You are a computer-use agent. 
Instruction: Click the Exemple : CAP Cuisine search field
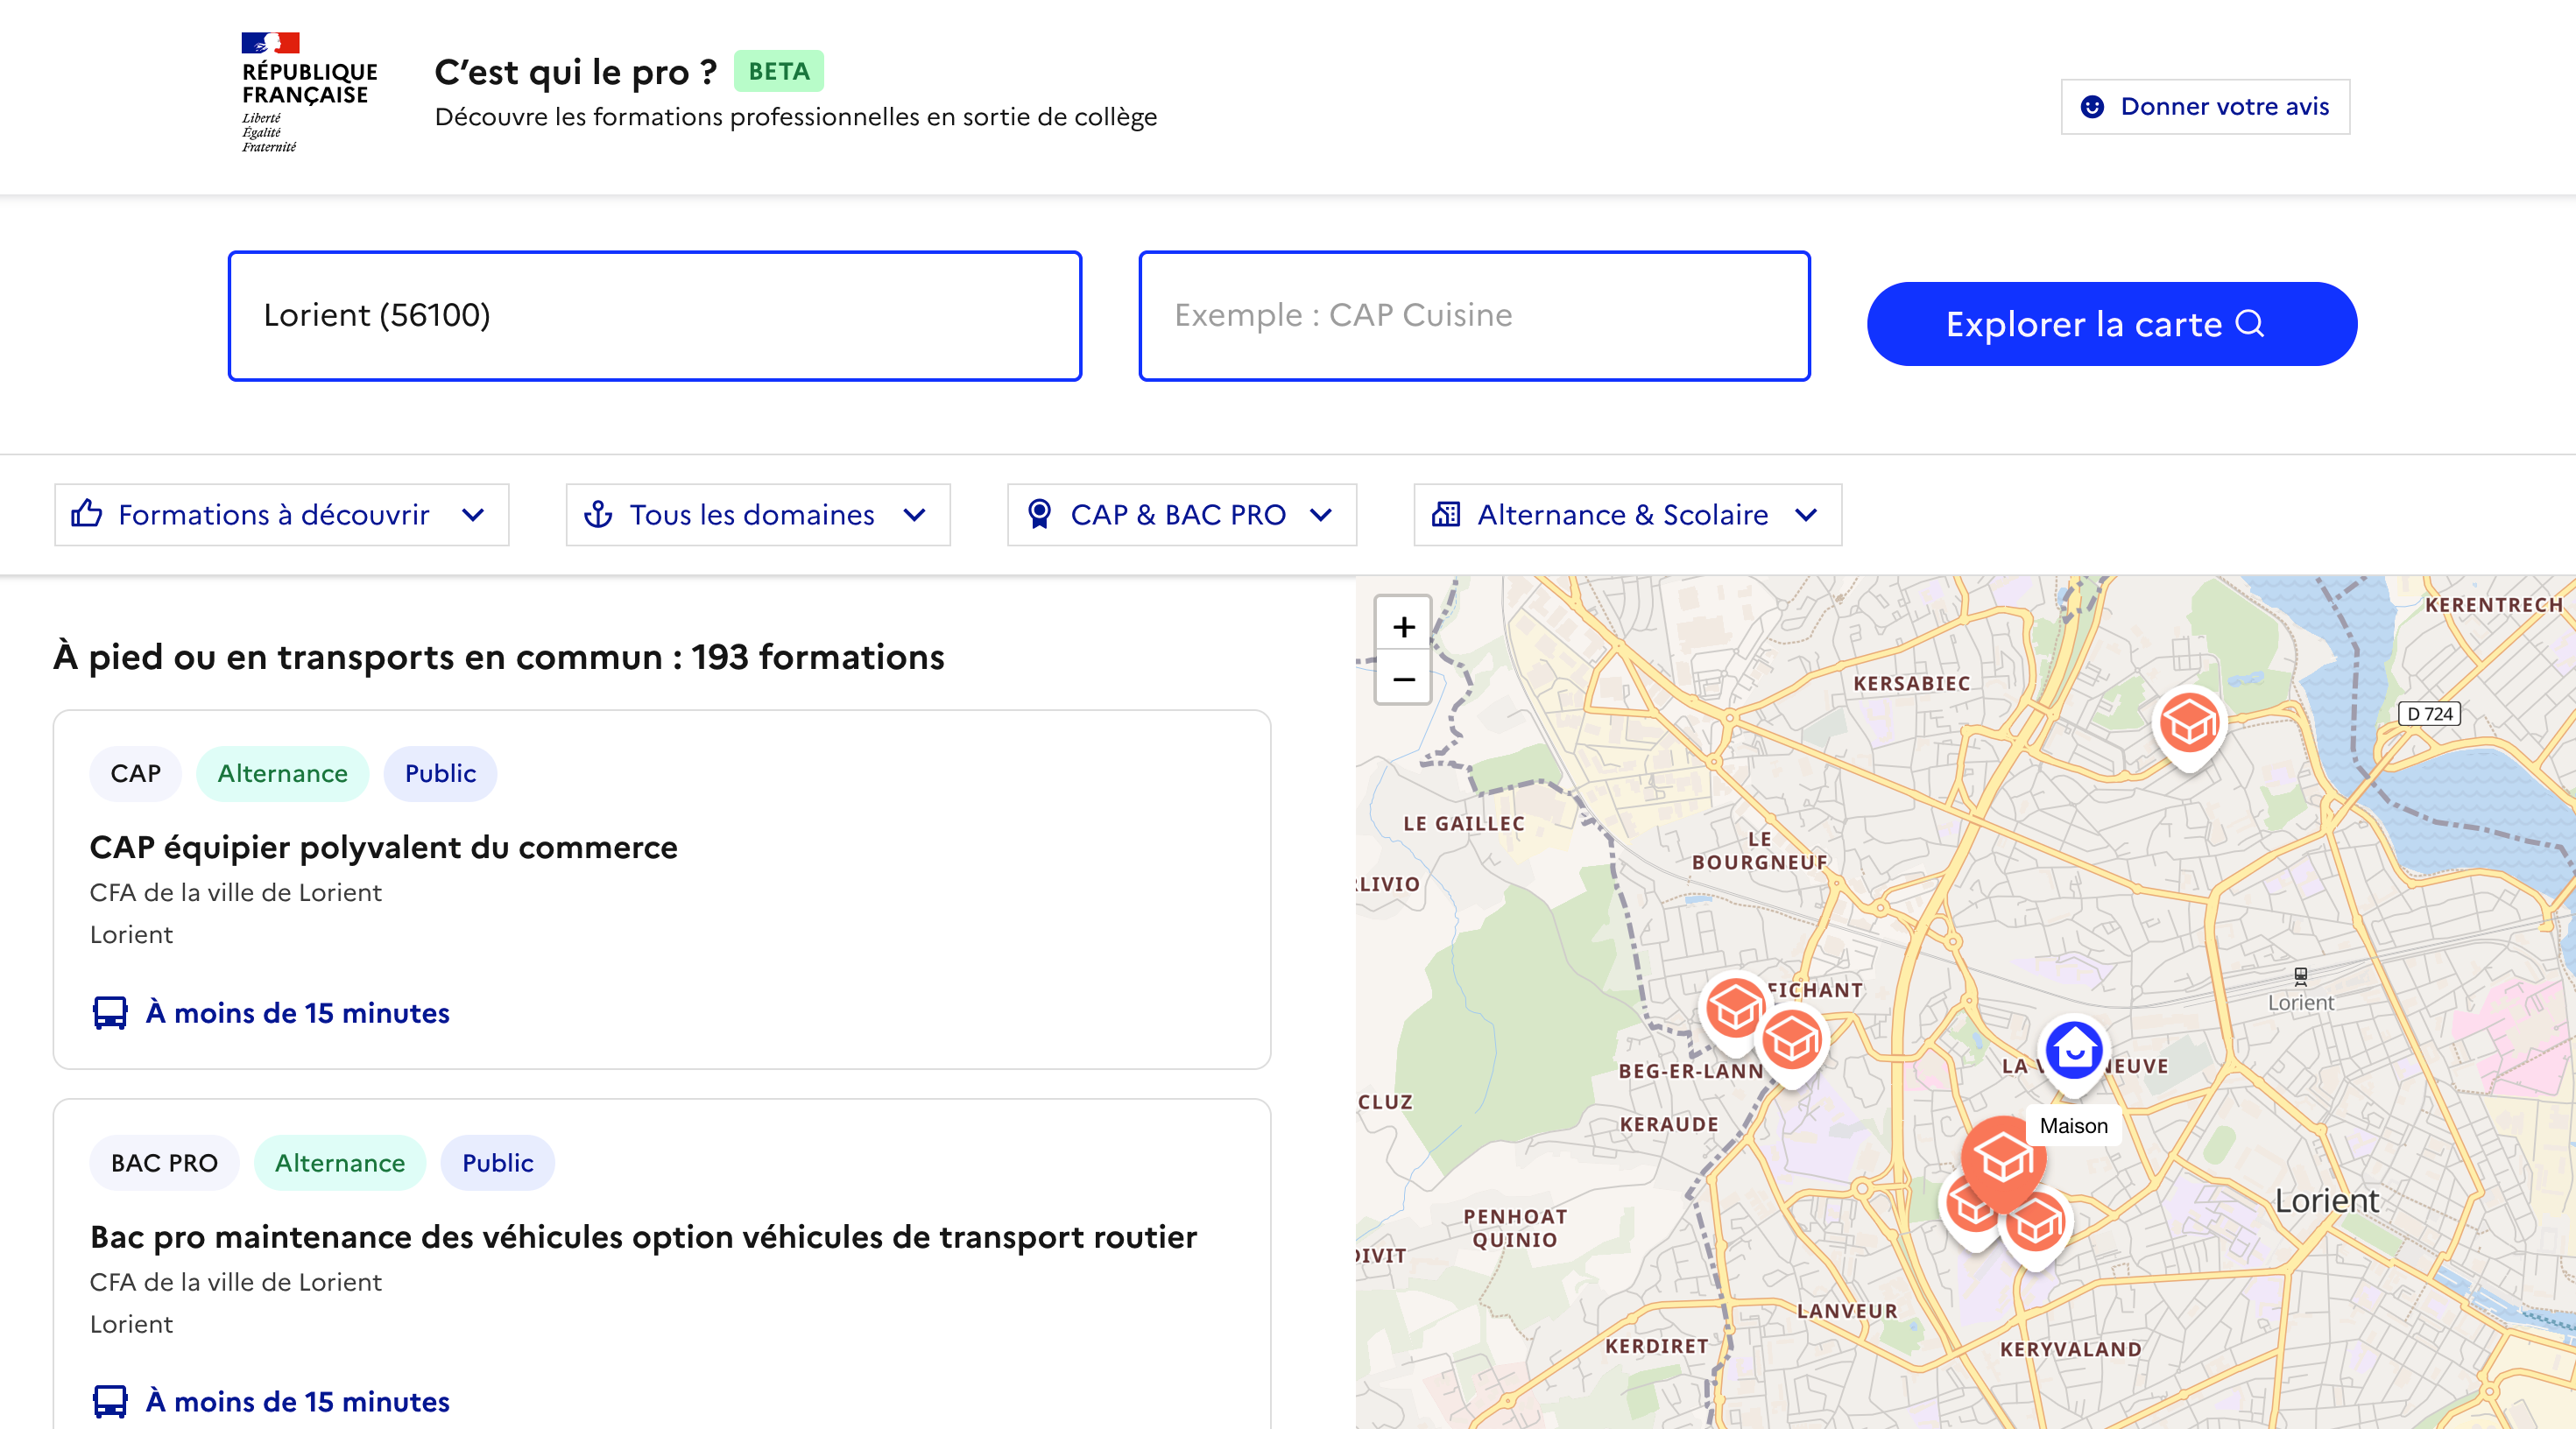[1472, 315]
